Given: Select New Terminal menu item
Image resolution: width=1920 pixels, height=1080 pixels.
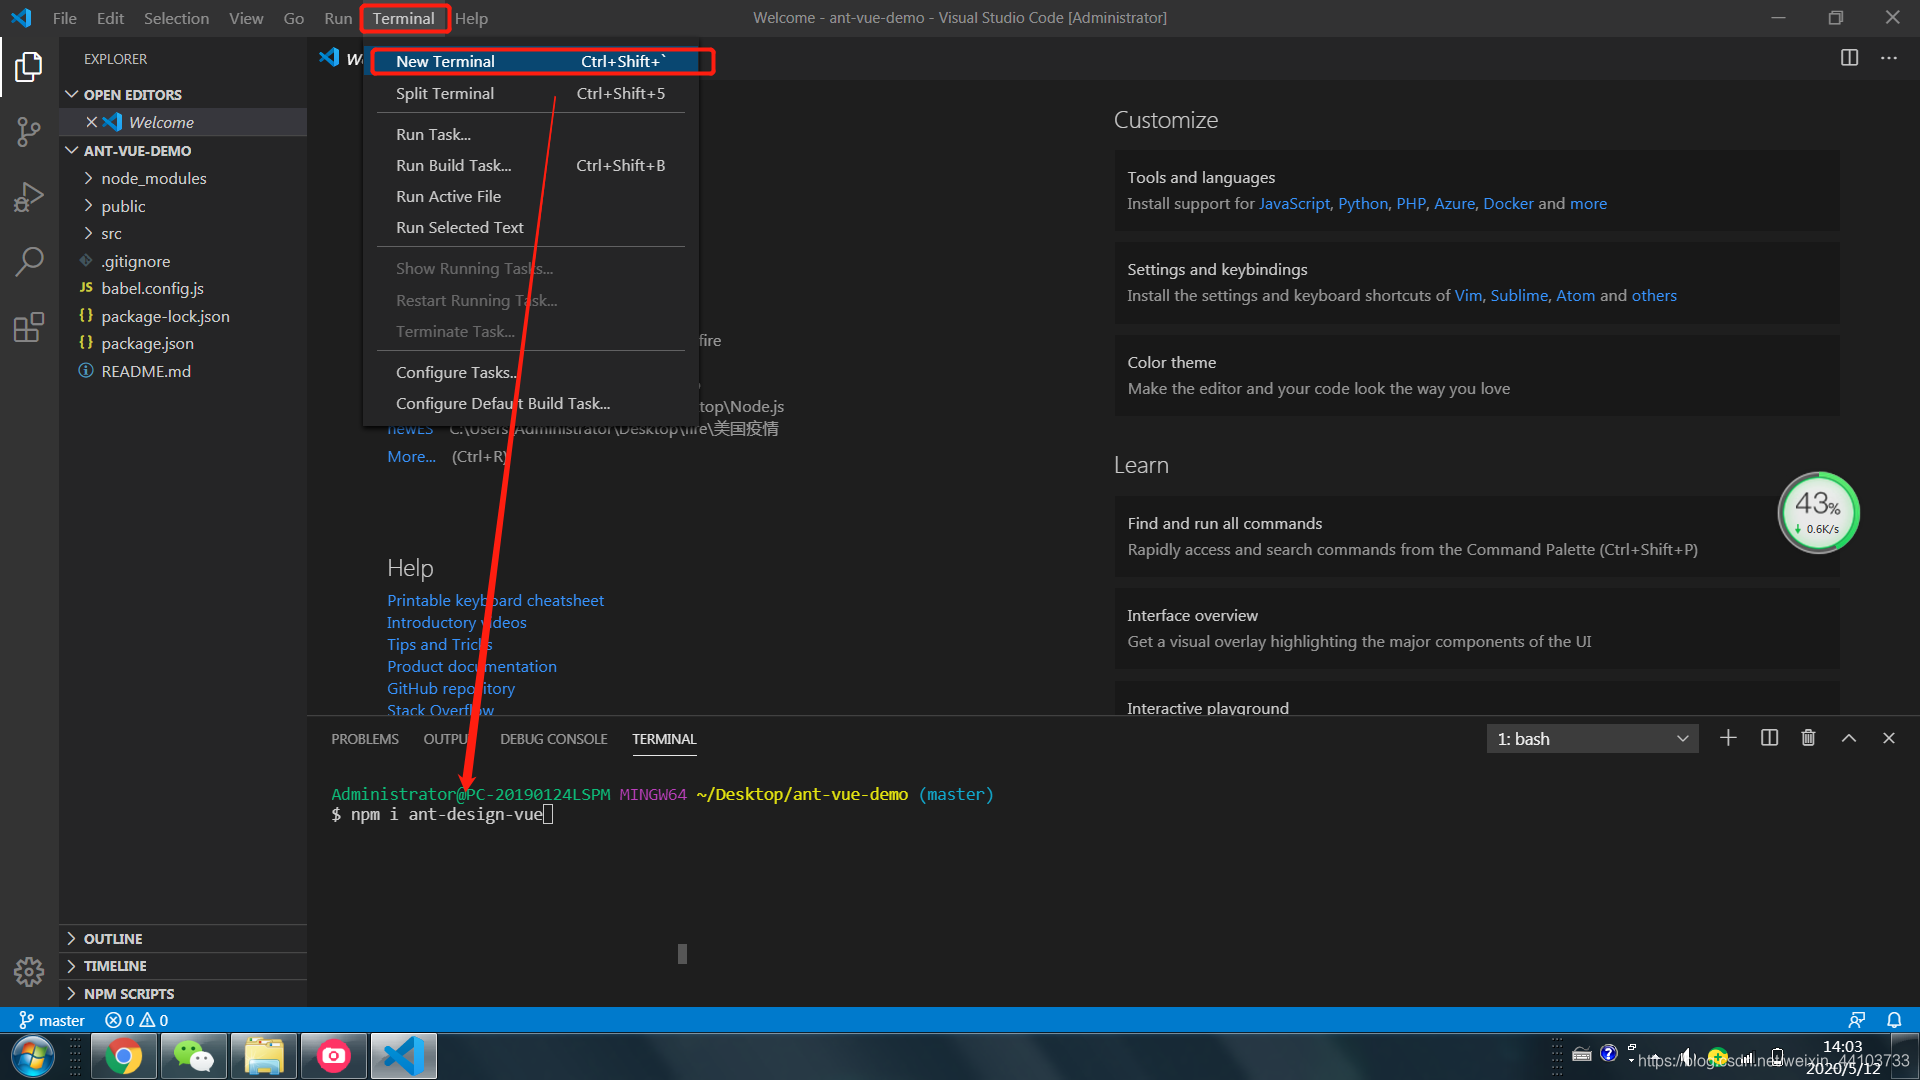Looking at the screenshot, I should click(444, 61).
